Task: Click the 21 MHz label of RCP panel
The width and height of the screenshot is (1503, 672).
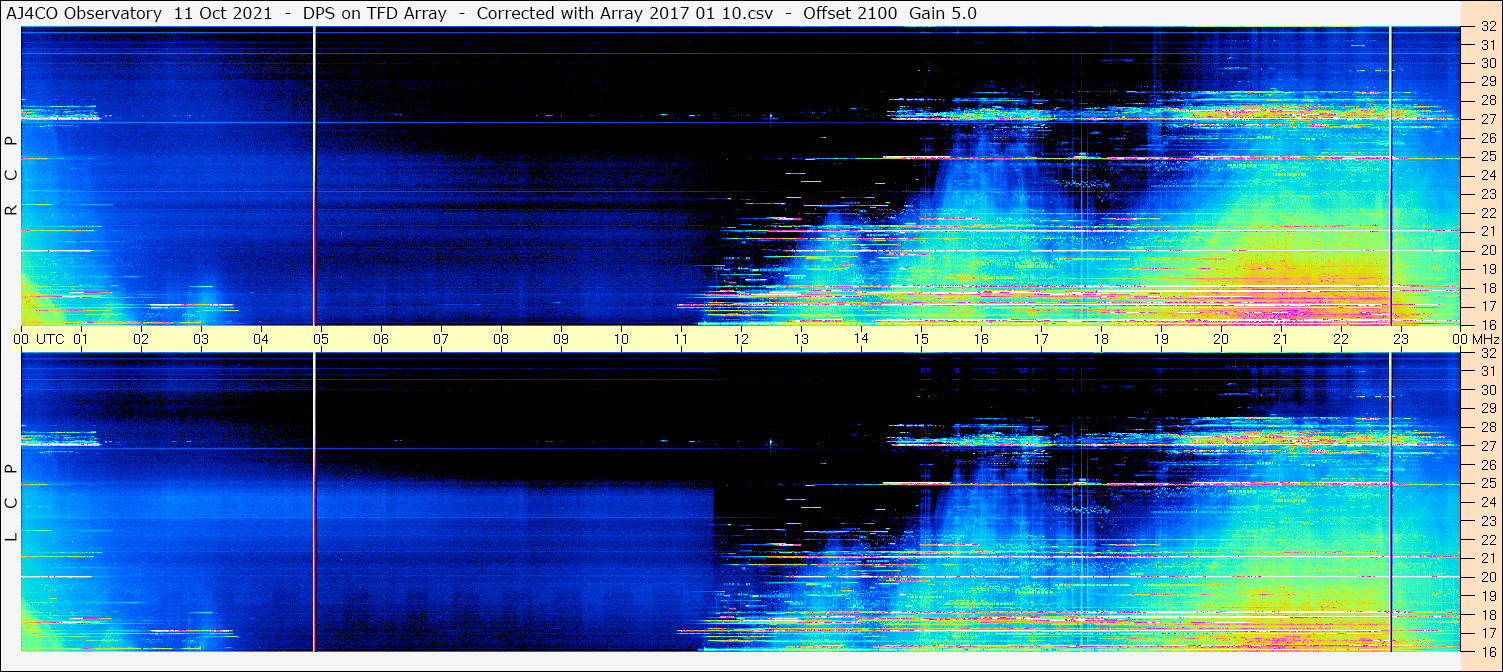Action: coord(1487,231)
